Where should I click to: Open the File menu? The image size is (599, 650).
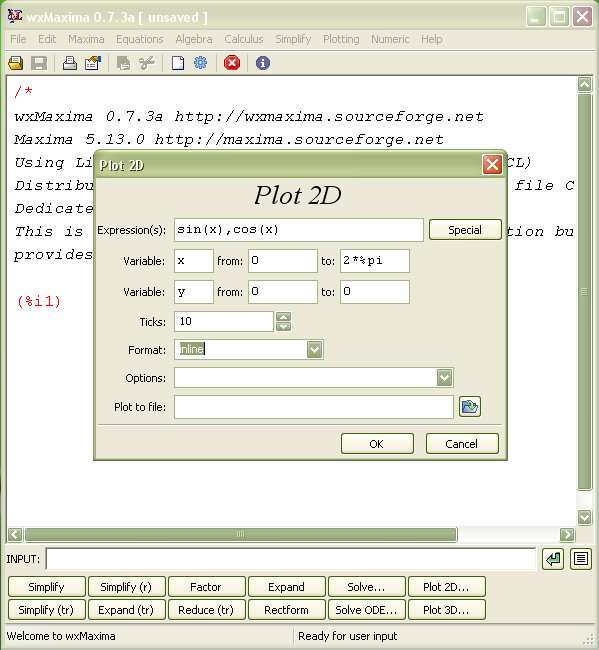18,39
